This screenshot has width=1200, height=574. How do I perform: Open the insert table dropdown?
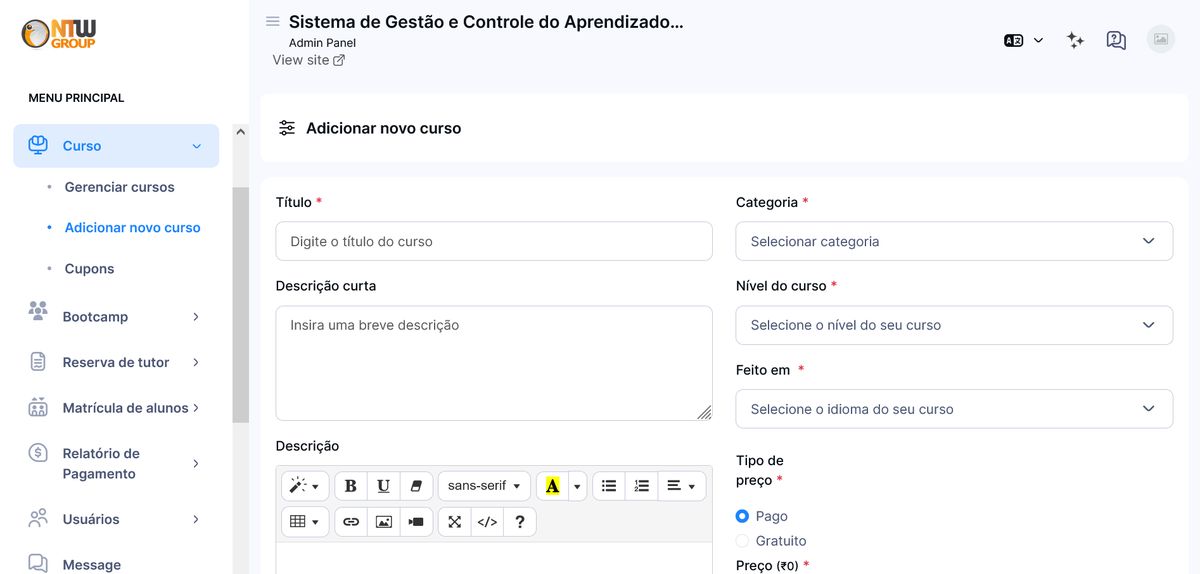click(305, 522)
